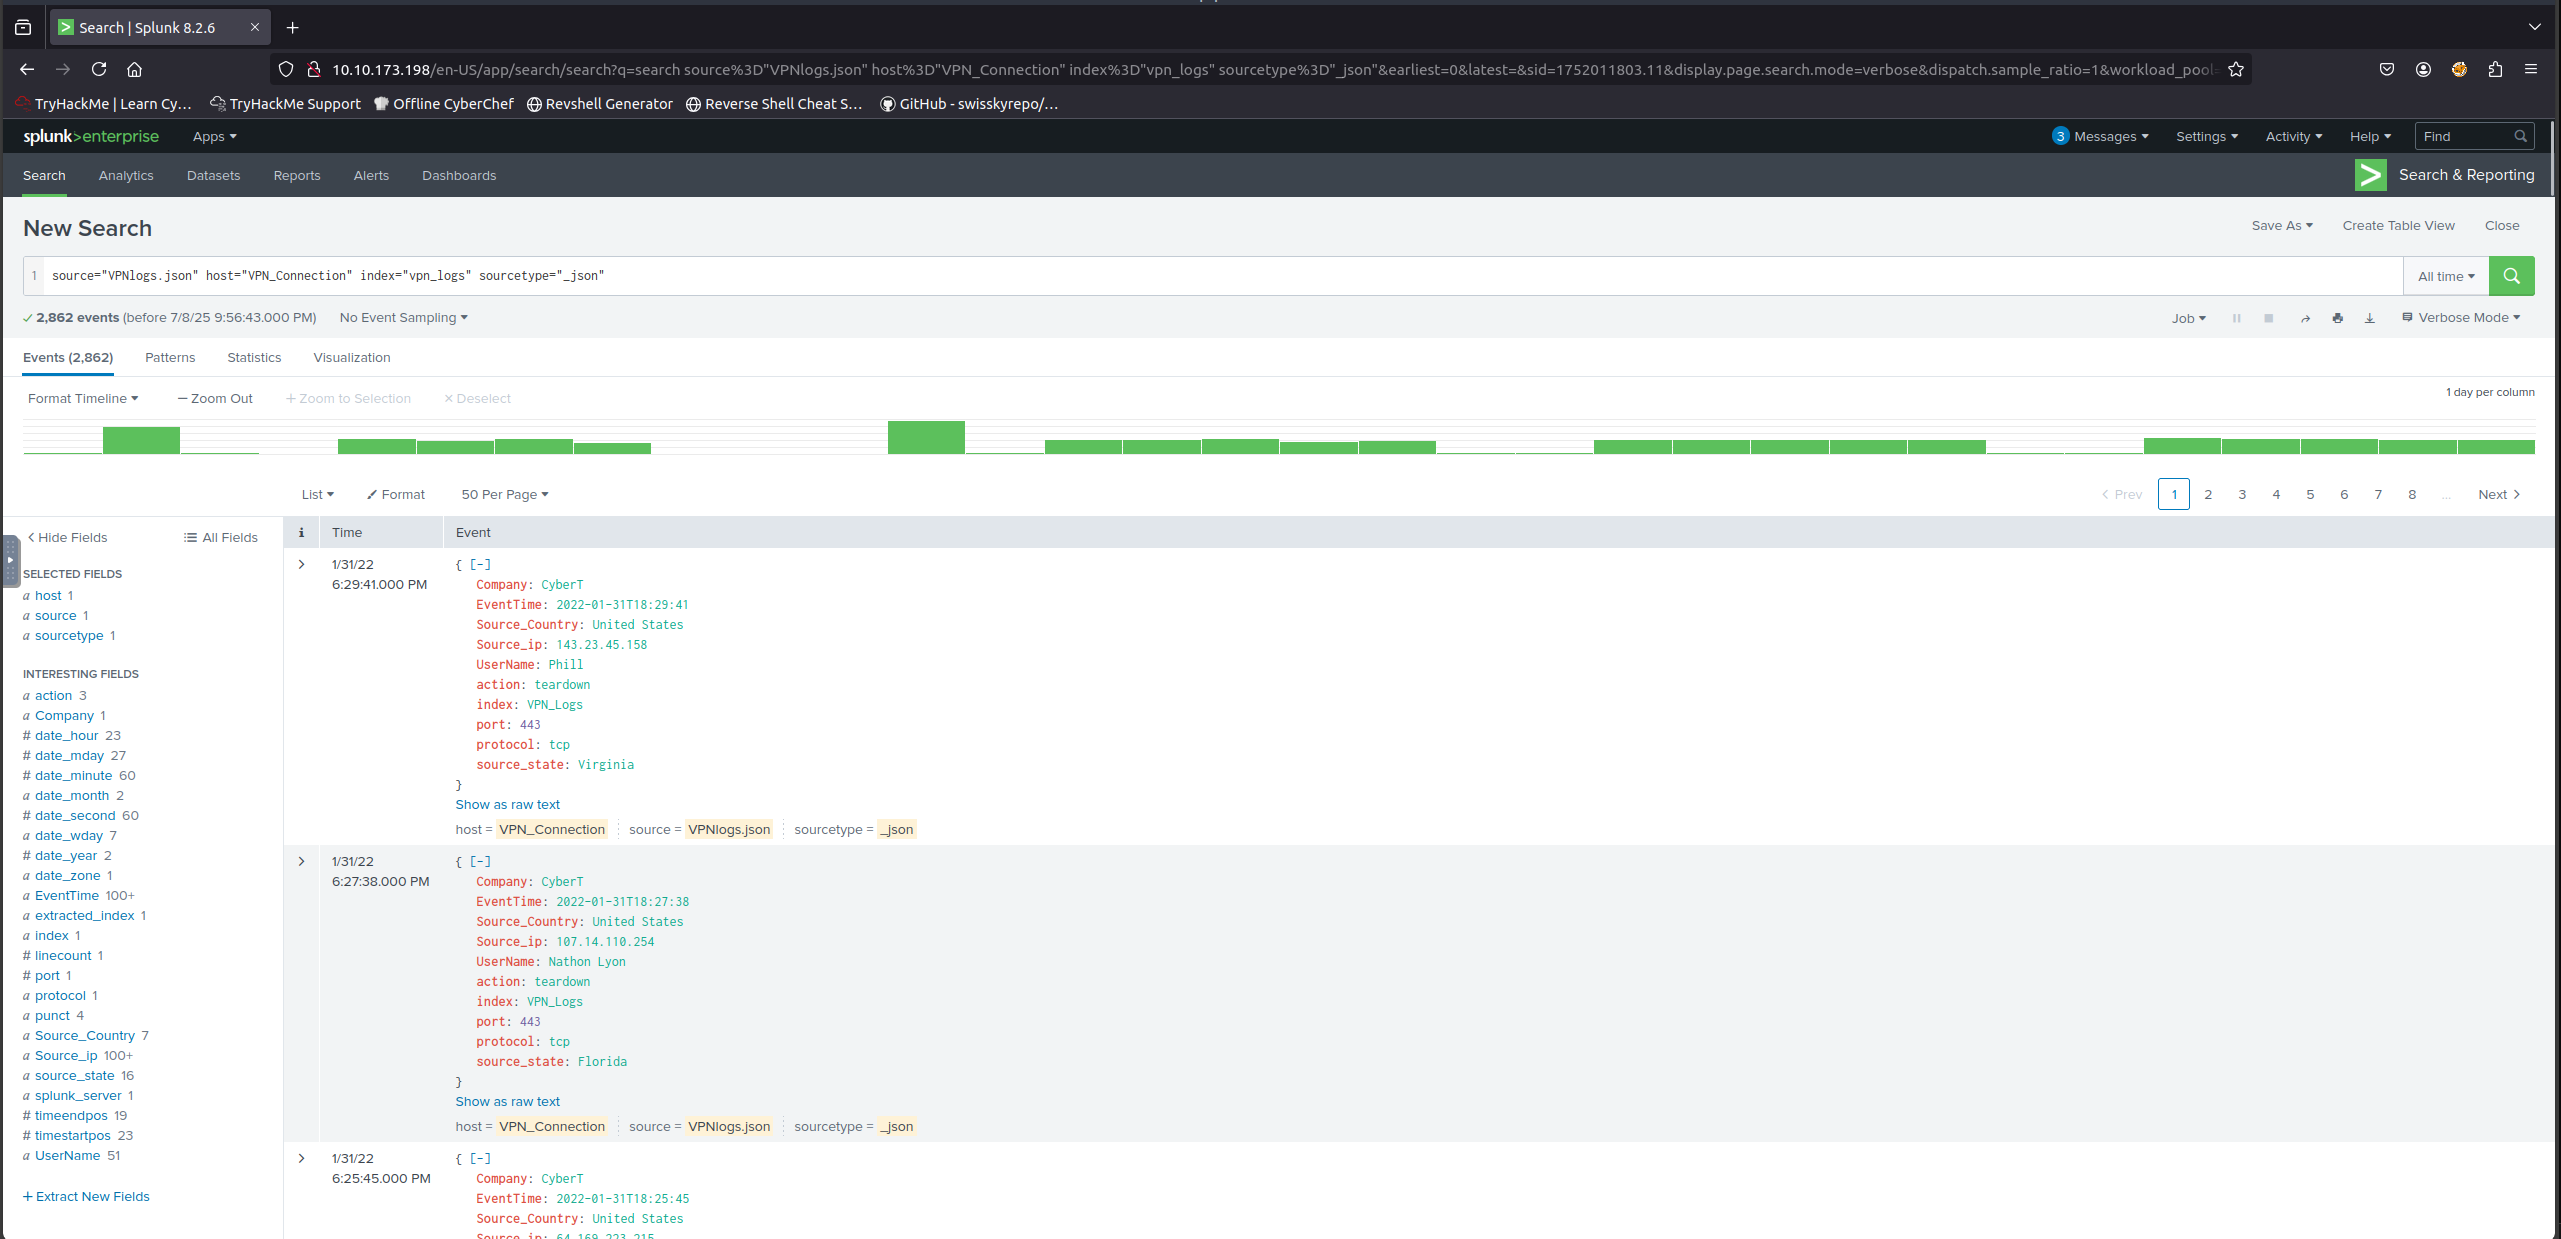Click the tallest timeline bar in middle
Screen dimensions: 2561x1239
tap(926, 437)
